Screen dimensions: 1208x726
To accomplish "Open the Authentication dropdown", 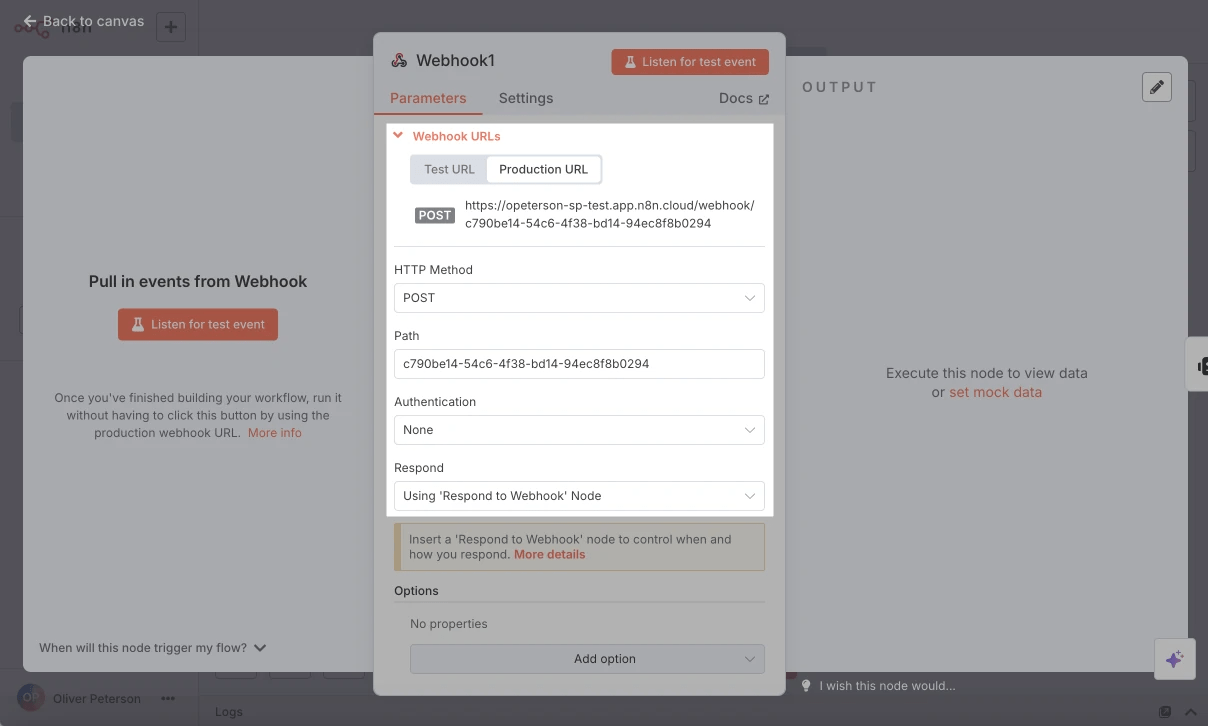I will pyautogui.click(x=579, y=430).
